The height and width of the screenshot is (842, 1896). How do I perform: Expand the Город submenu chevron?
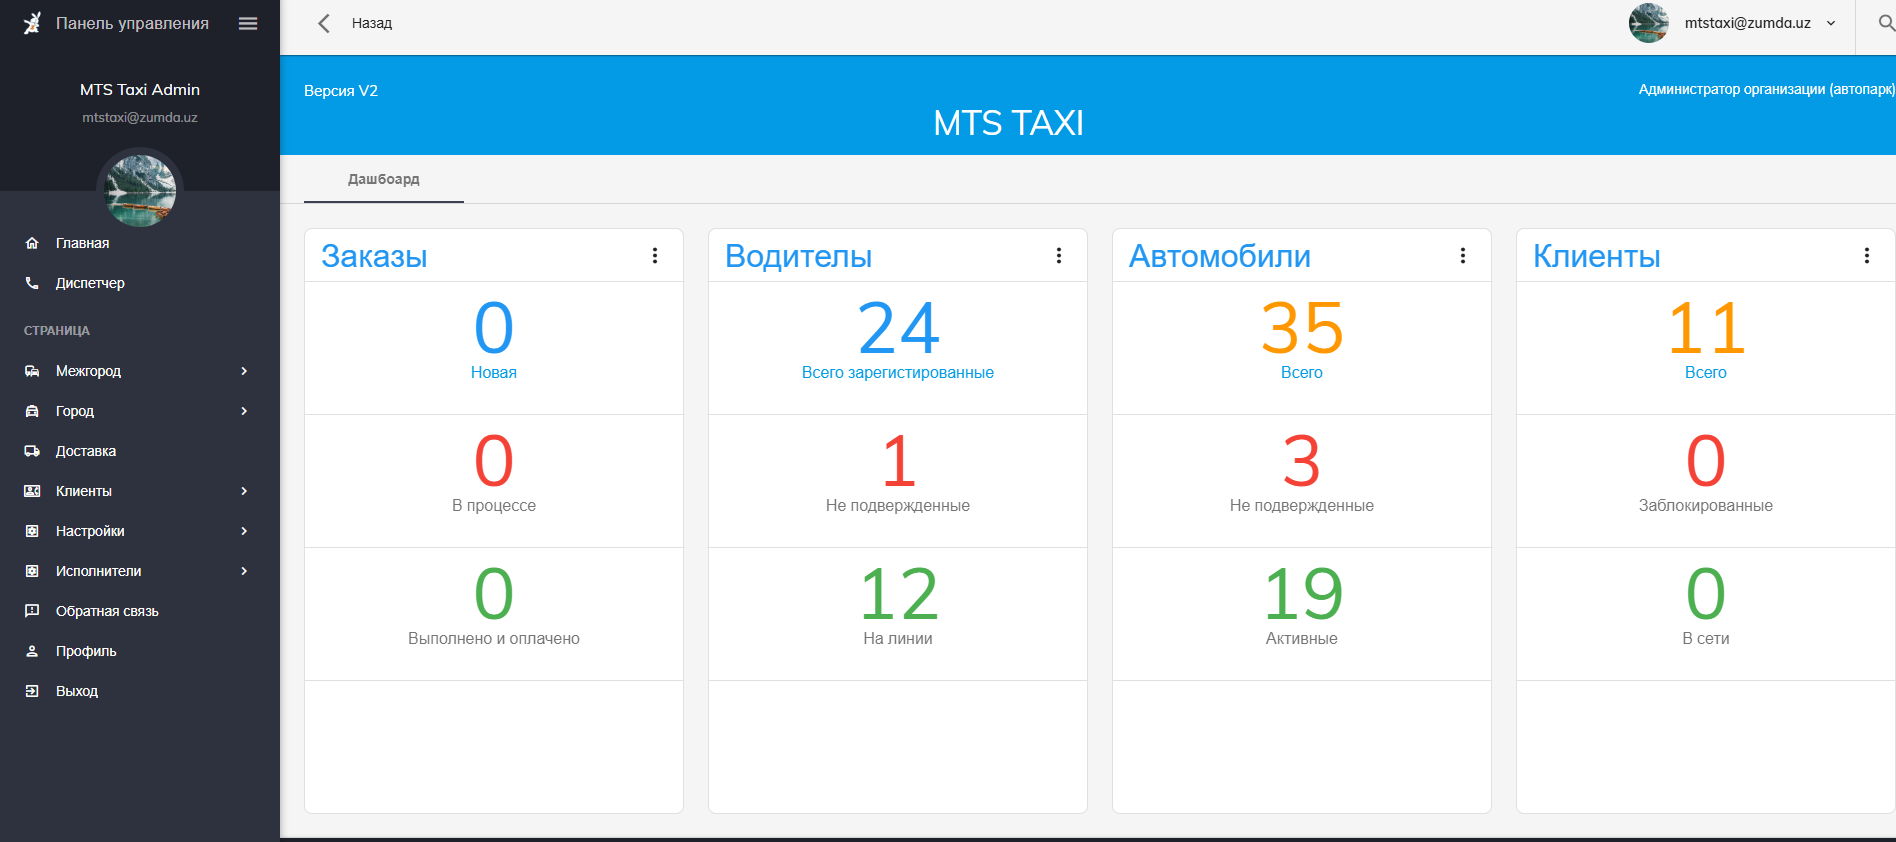[x=244, y=411]
